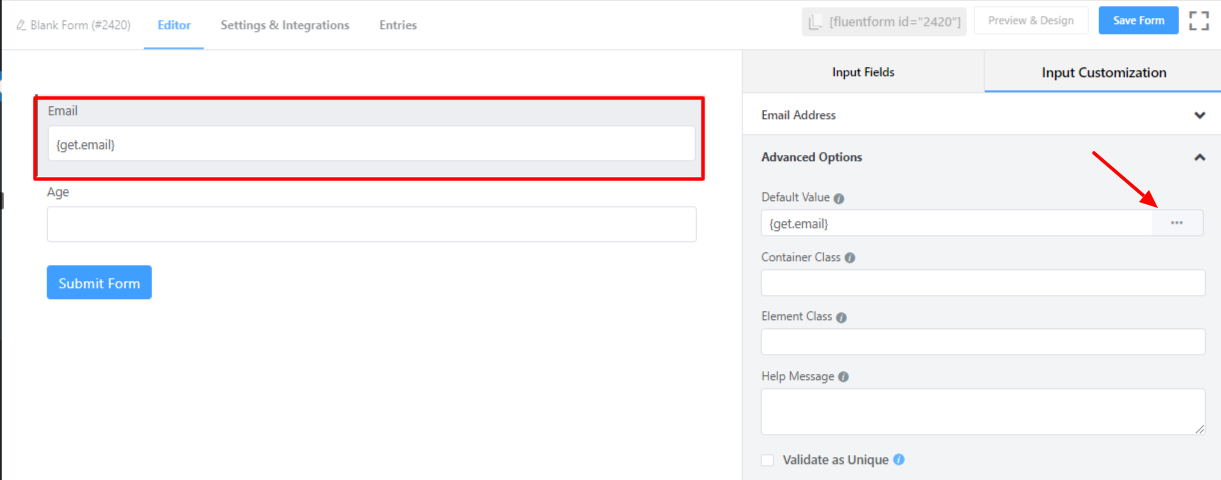Image resolution: width=1221 pixels, height=480 pixels.
Task: Open the Settings & Integrations tab
Action: [285, 25]
